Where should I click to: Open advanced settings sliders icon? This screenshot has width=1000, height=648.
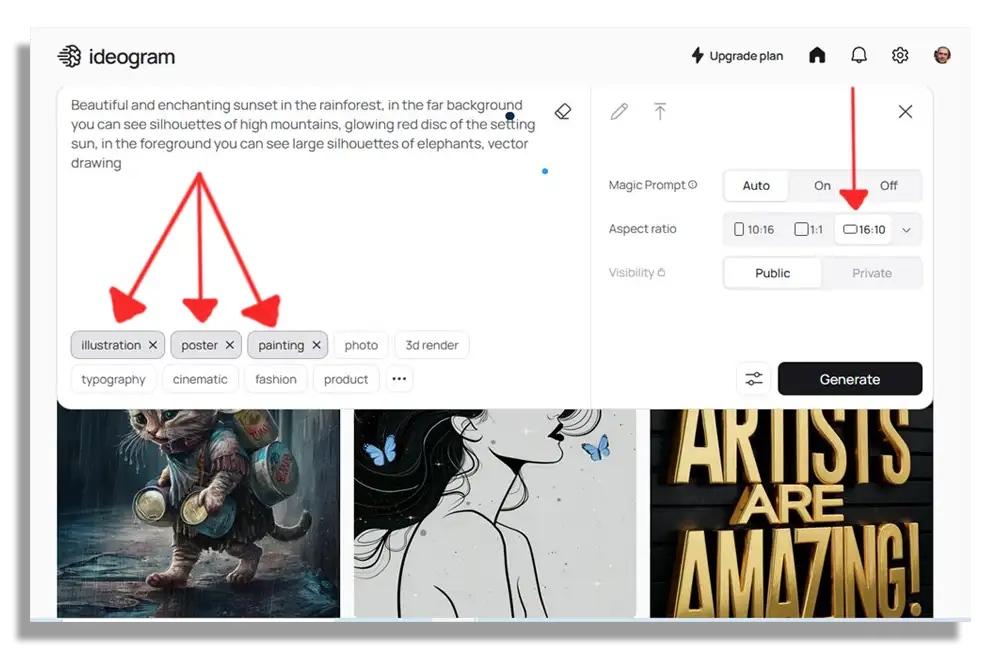[x=754, y=379]
